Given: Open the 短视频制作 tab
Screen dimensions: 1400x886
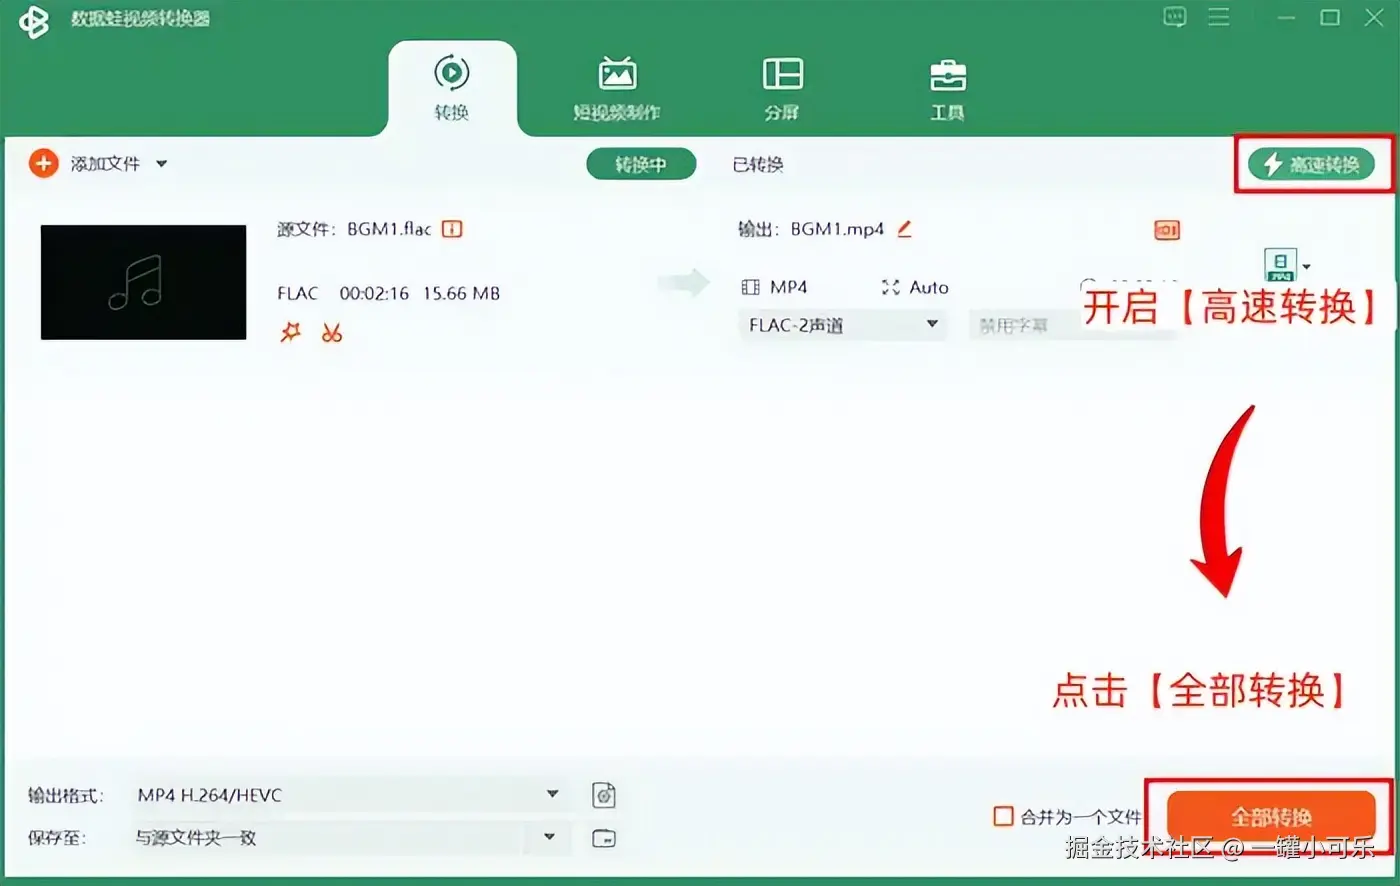Looking at the screenshot, I should click(x=617, y=88).
